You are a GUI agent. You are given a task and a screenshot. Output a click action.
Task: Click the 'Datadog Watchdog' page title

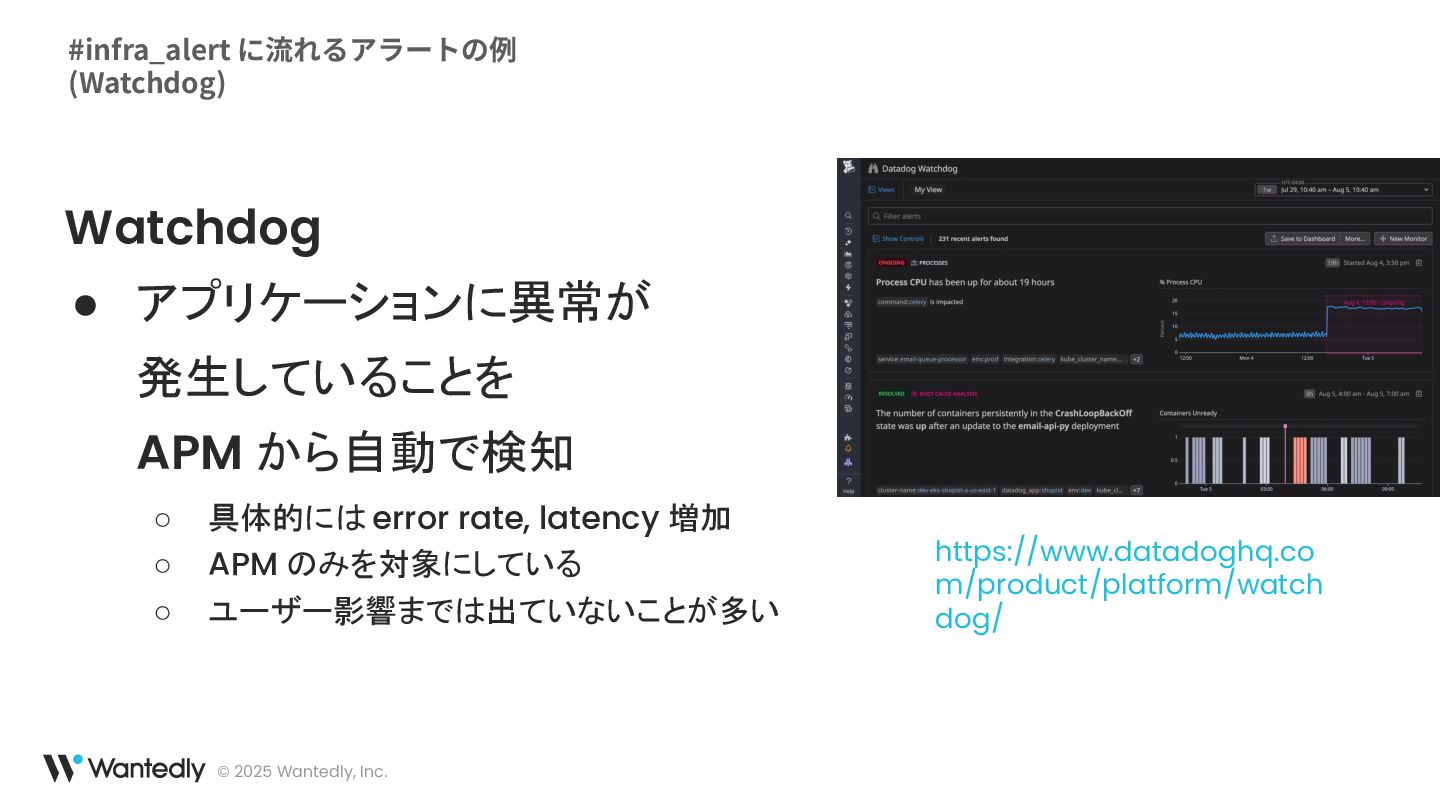pos(920,168)
